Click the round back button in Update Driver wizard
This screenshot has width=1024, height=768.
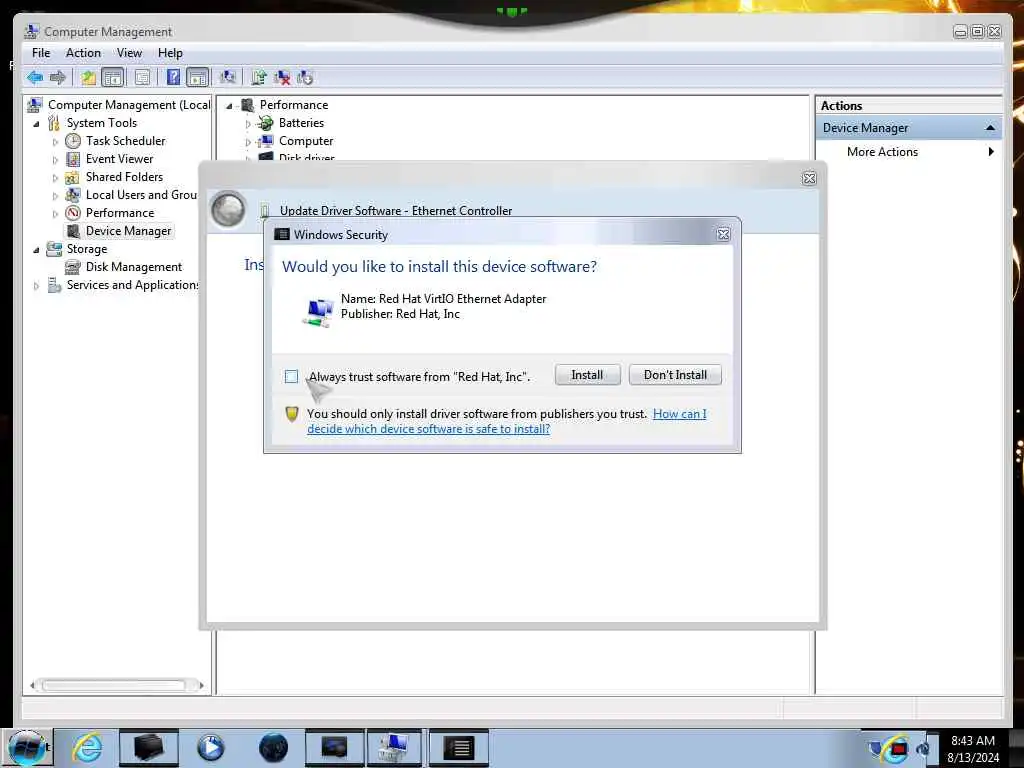pos(228,210)
